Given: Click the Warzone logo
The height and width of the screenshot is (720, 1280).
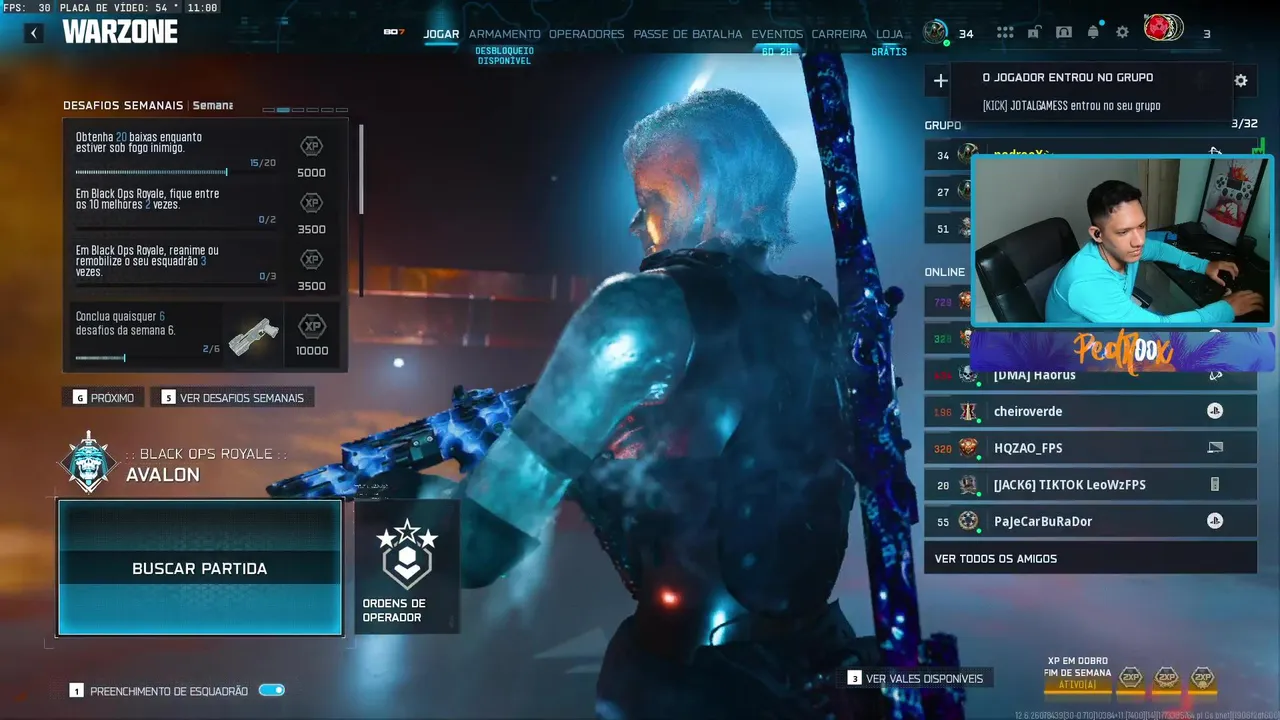Looking at the screenshot, I should [x=120, y=32].
